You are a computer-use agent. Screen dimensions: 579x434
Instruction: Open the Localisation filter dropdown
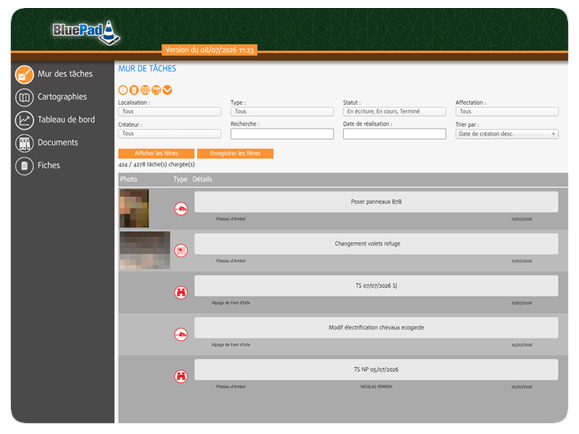point(170,112)
